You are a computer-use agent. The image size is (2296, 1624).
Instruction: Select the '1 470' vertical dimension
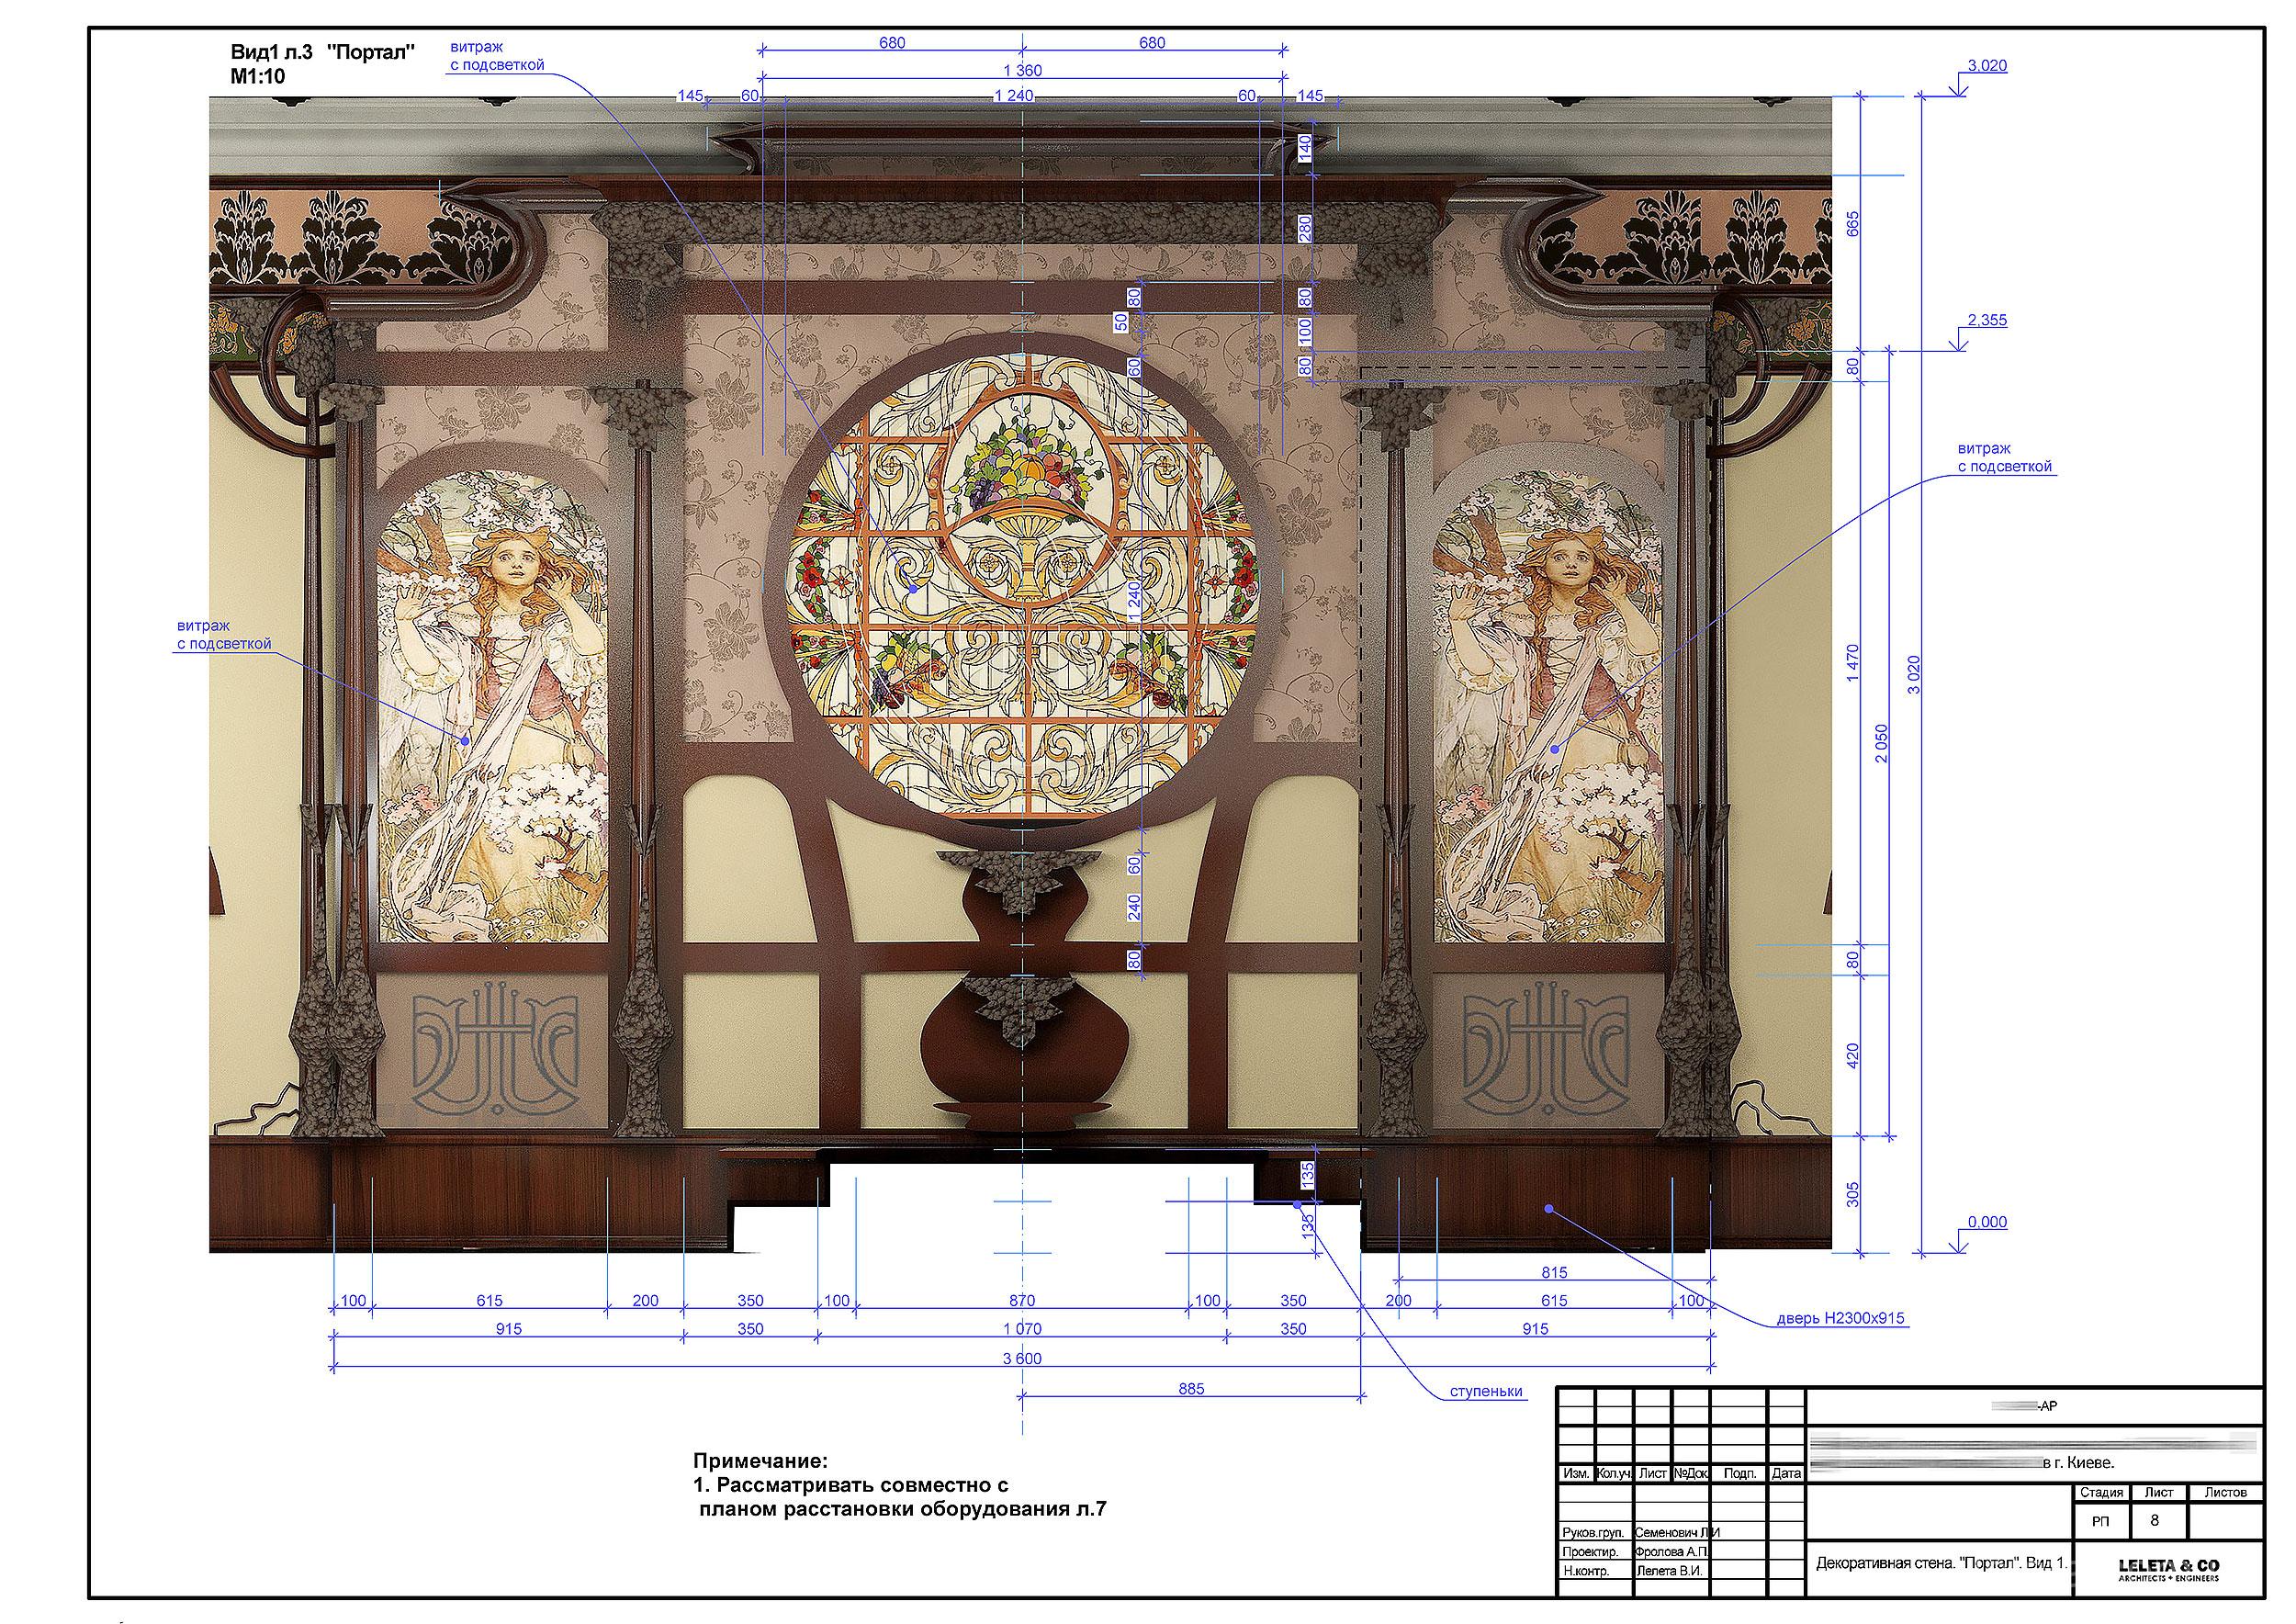point(1852,664)
